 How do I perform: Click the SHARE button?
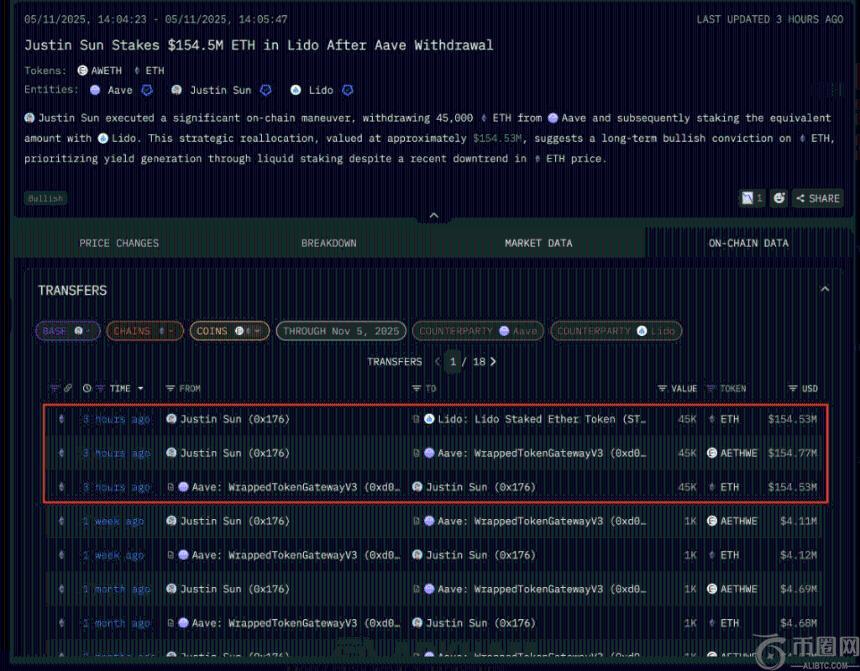click(x=818, y=198)
